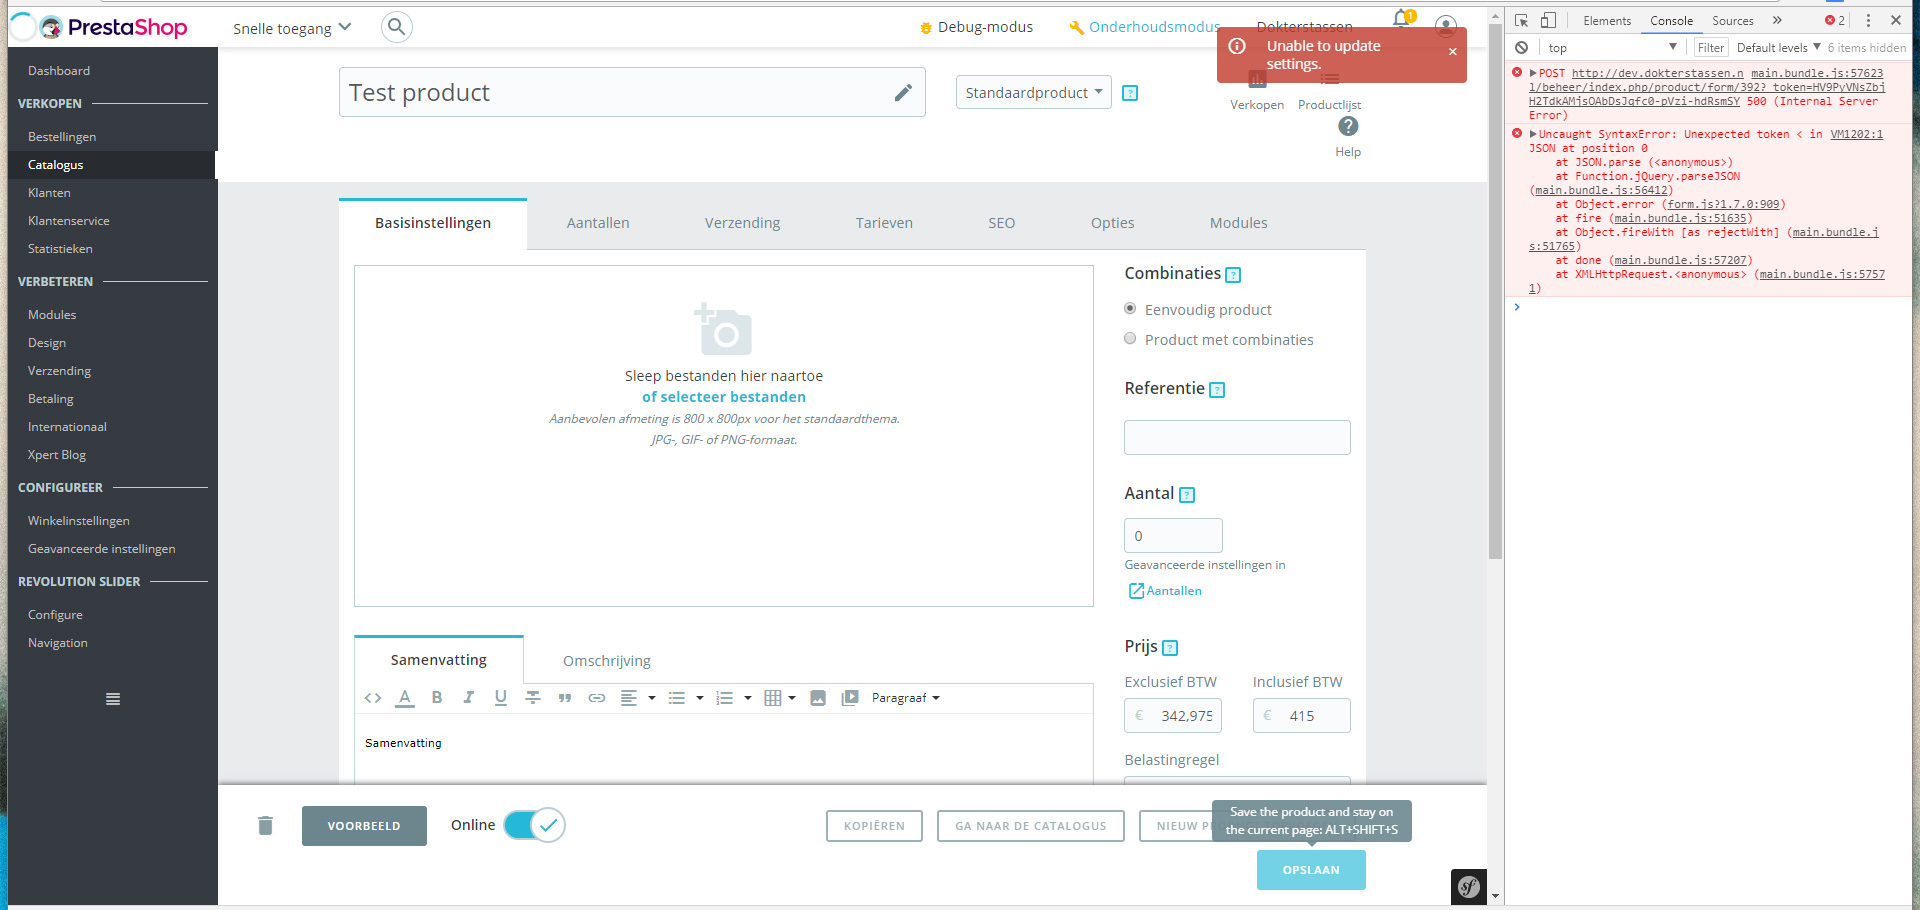The width and height of the screenshot is (1920, 910).
Task: Open Snelle toegang dropdown
Action: [292, 28]
